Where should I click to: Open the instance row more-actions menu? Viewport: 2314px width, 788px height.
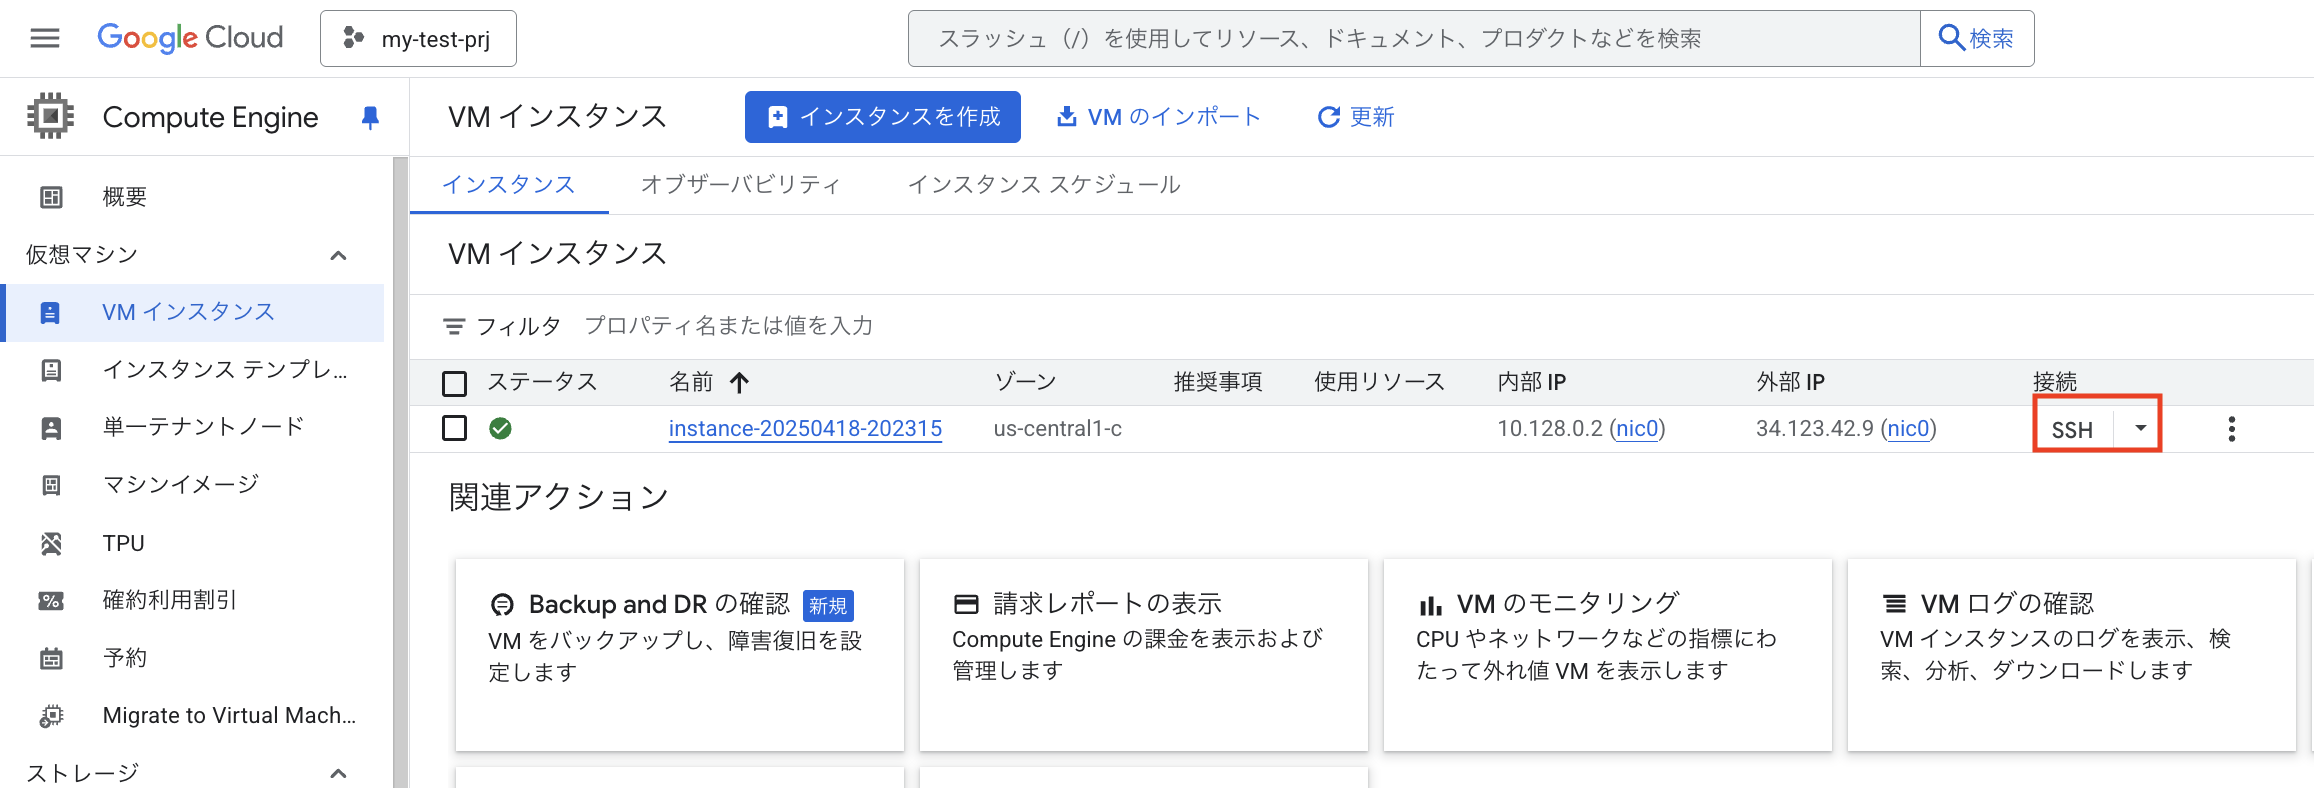(2231, 429)
